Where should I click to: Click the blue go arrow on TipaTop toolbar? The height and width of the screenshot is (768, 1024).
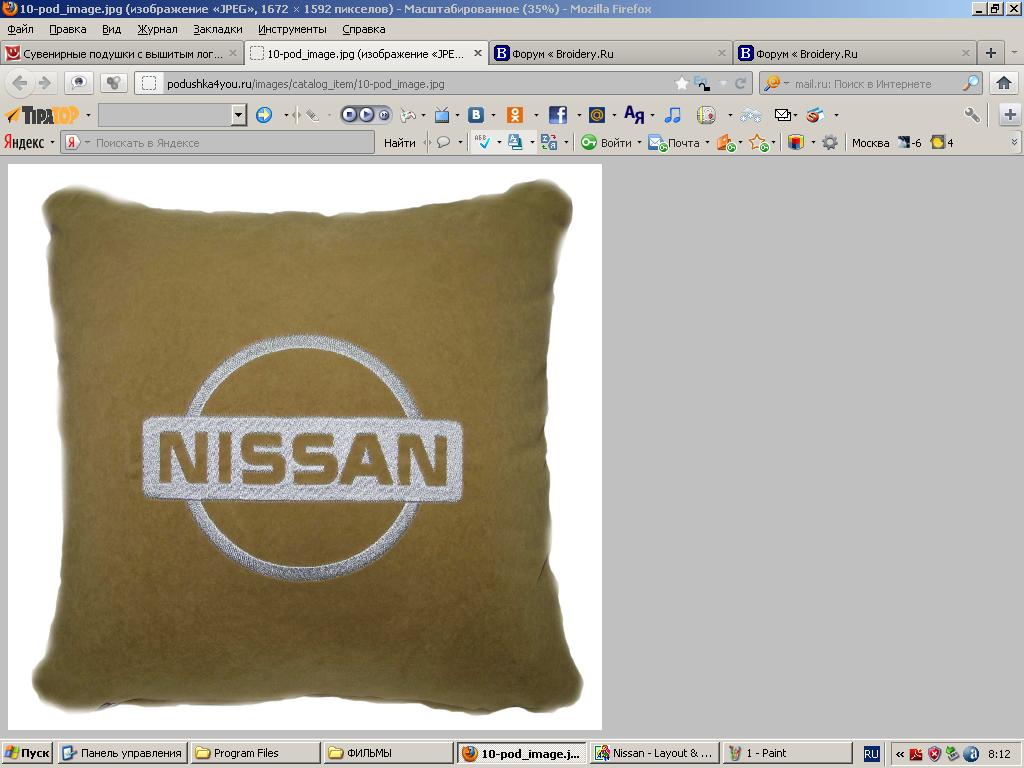click(264, 115)
